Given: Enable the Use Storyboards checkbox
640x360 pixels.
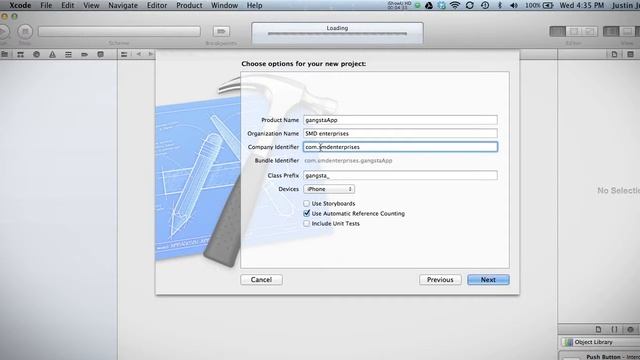Looking at the screenshot, I should point(307,203).
